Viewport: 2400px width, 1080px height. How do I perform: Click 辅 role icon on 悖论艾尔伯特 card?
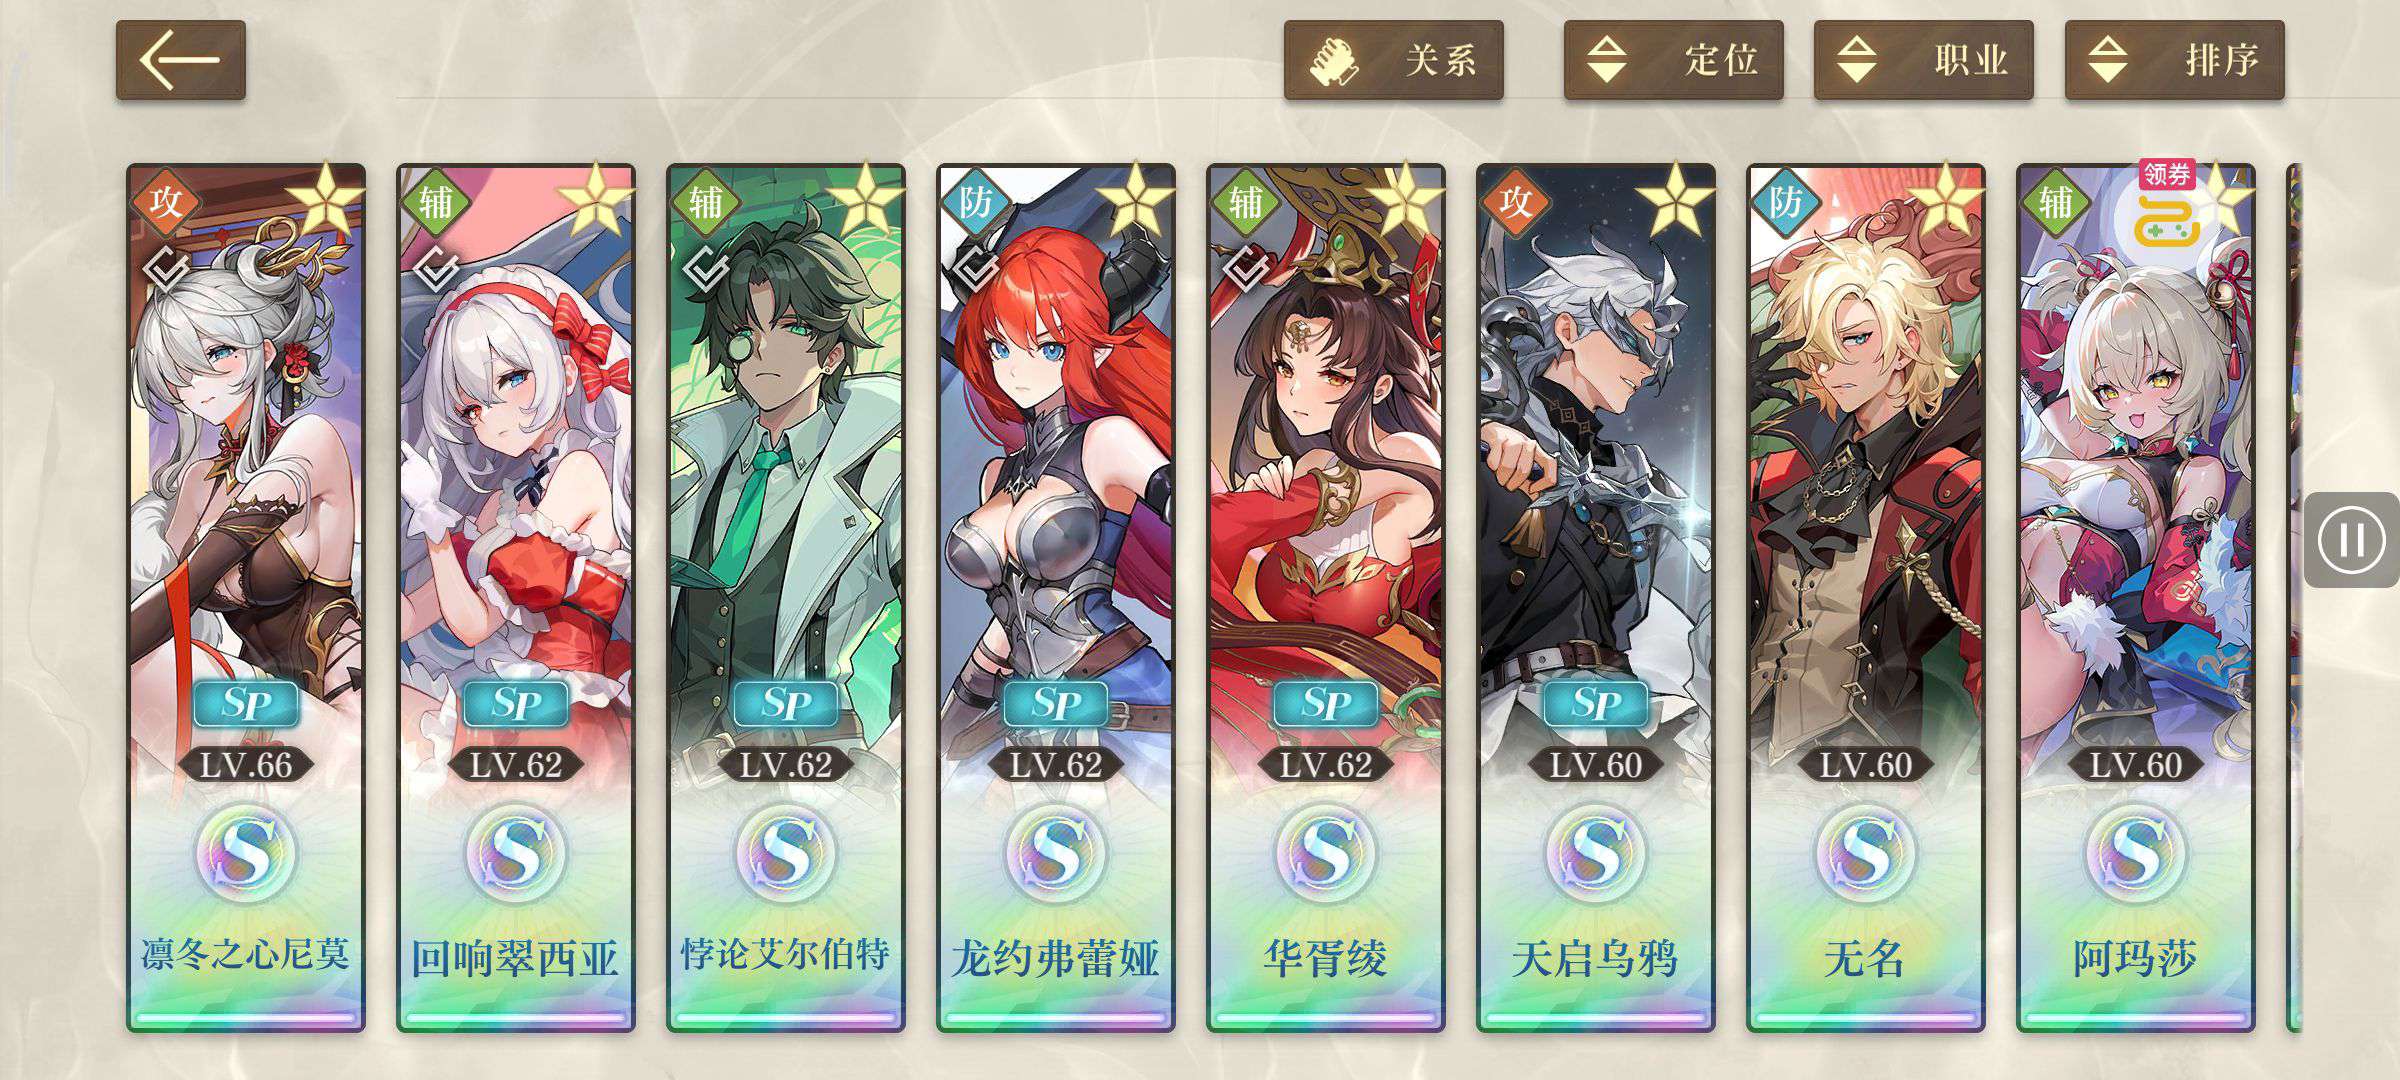pos(706,202)
